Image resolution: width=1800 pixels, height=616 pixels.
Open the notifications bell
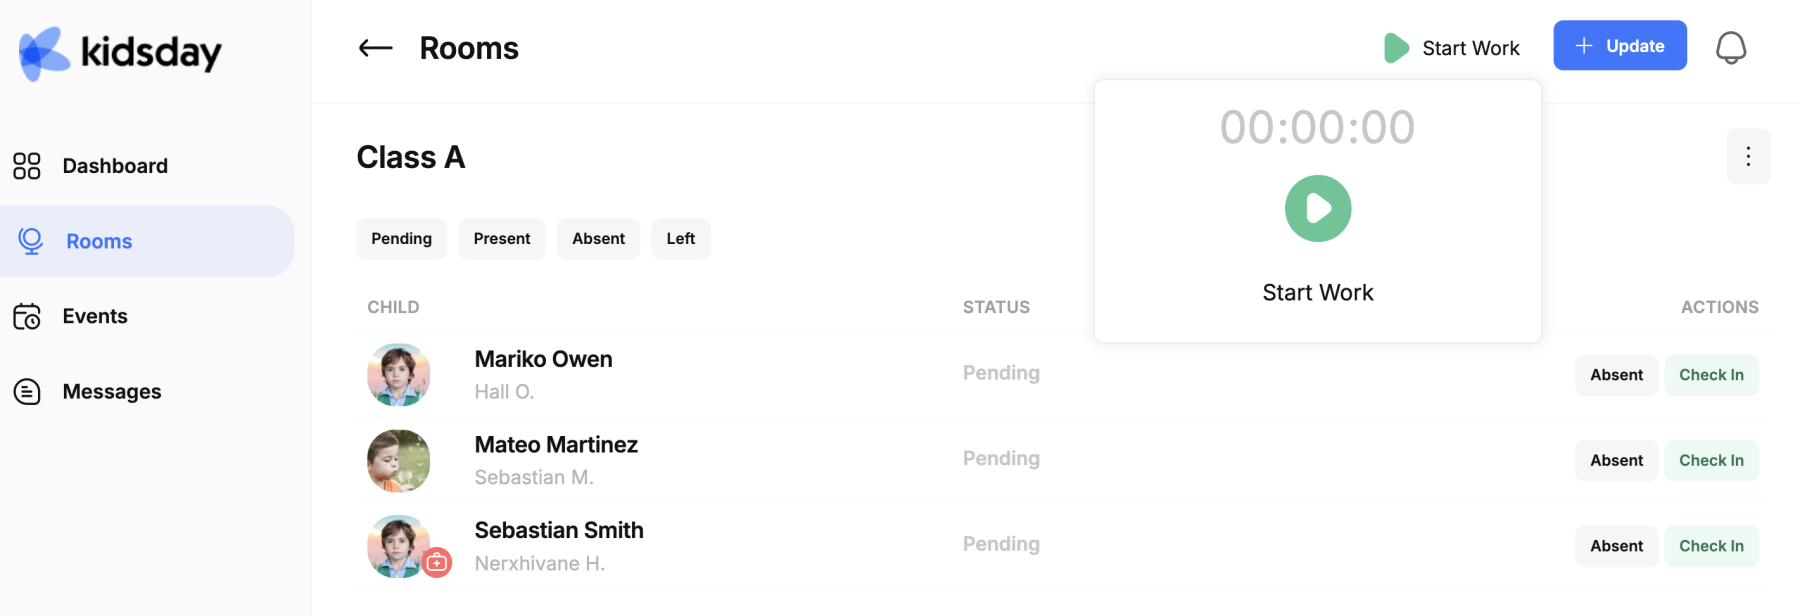pos(1731,47)
